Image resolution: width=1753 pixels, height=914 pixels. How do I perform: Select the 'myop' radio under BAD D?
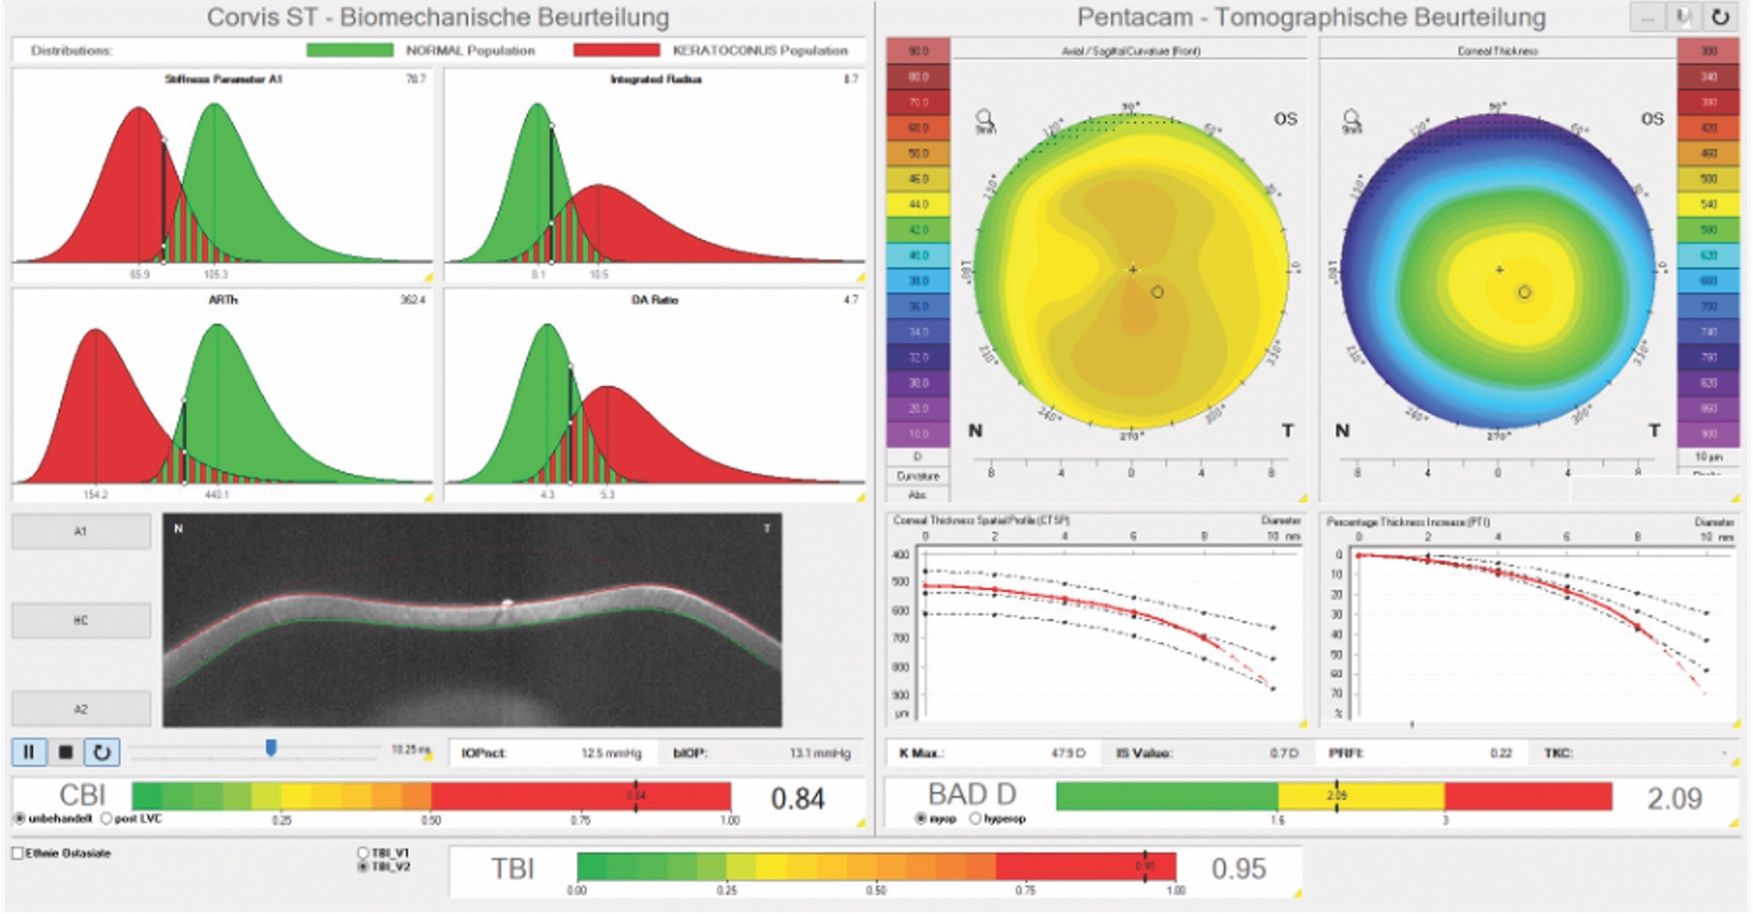[x=921, y=819]
